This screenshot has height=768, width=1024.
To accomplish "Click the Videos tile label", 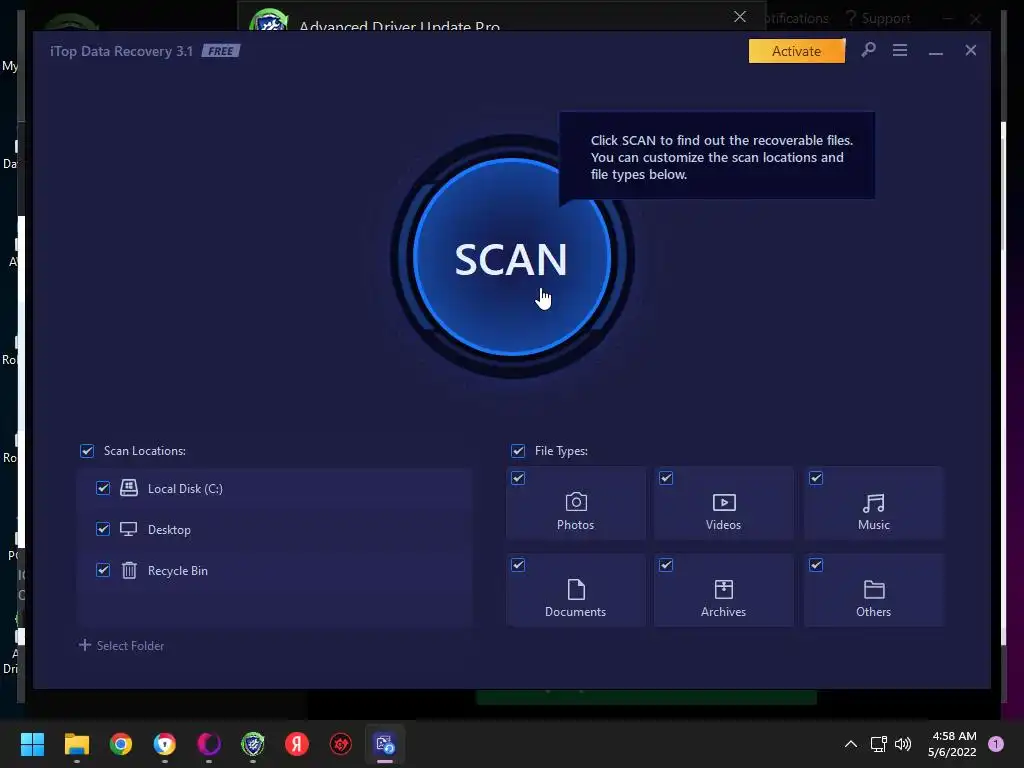I will click(723, 525).
